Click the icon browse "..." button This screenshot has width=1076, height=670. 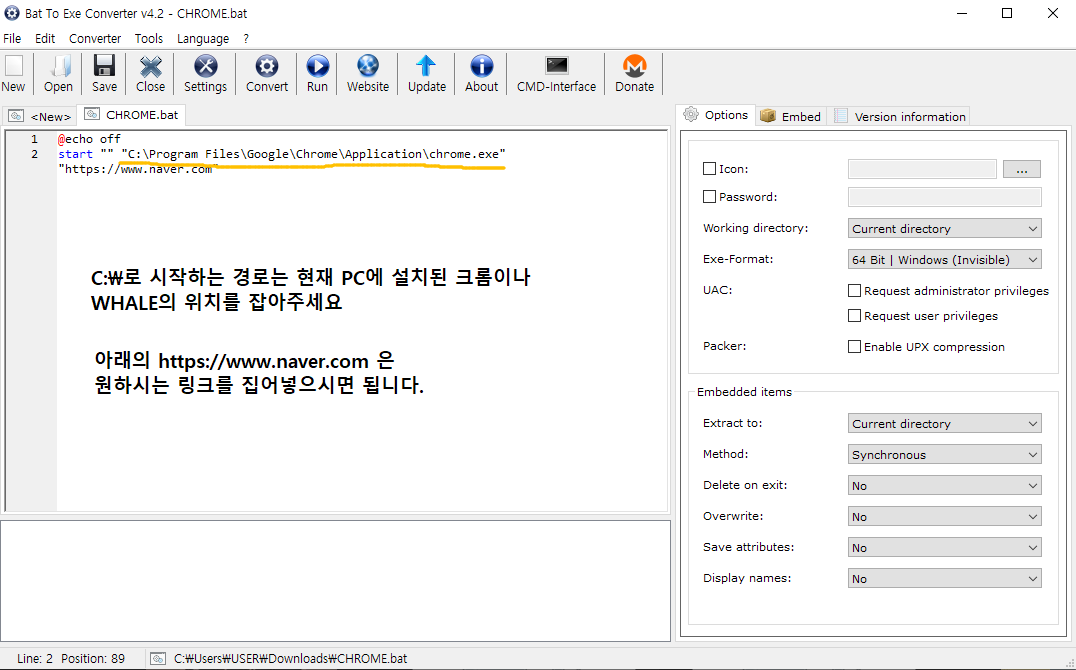(1021, 169)
